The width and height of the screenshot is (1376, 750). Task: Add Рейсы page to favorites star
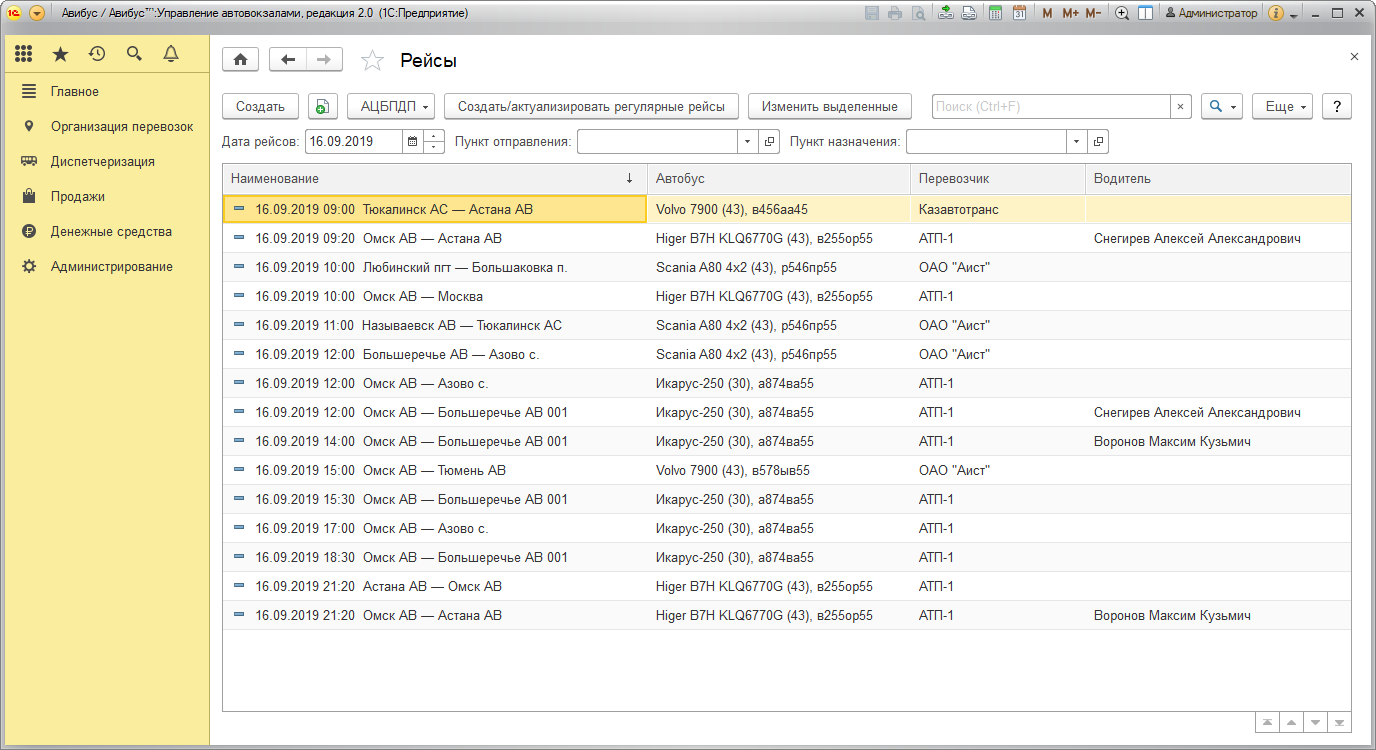tap(372, 61)
